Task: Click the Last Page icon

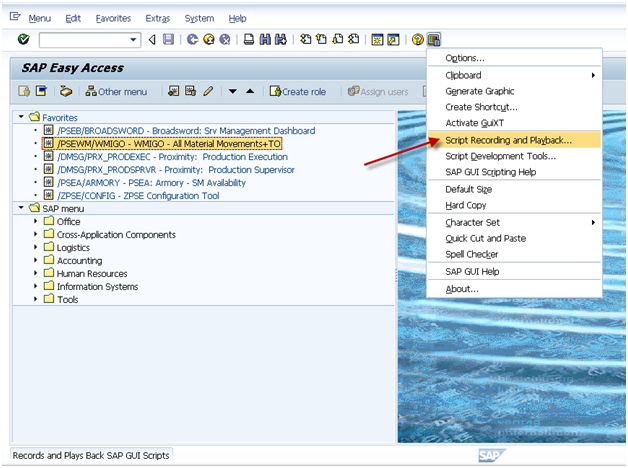Action: (354, 39)
